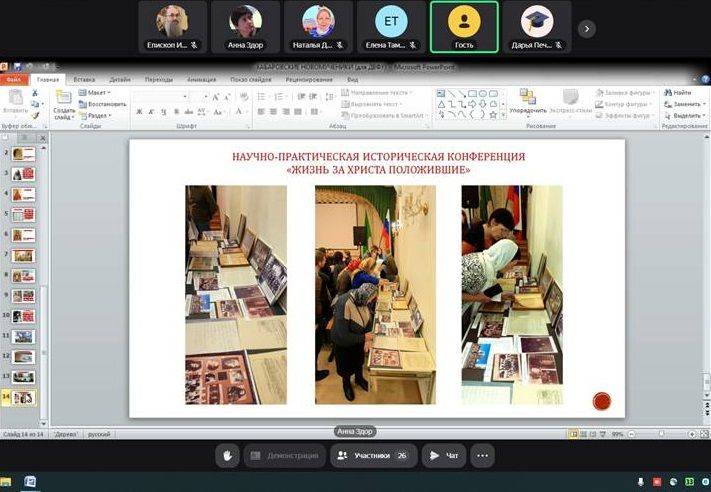This screenshot has height=492, width=711.
Task: Switch to the Вставка ribbon tab
Action: point(84,79)
